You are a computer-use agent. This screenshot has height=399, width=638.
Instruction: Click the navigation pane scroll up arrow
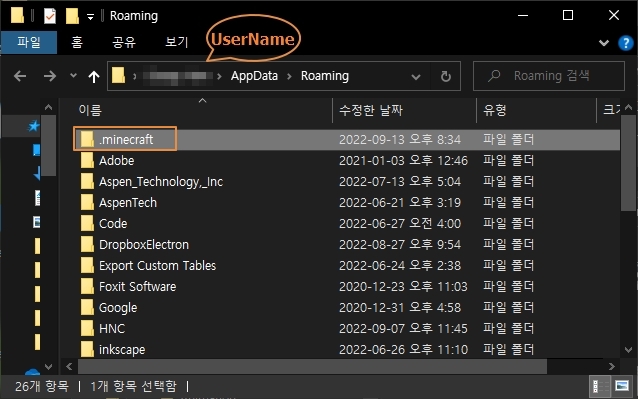point(48,107)
